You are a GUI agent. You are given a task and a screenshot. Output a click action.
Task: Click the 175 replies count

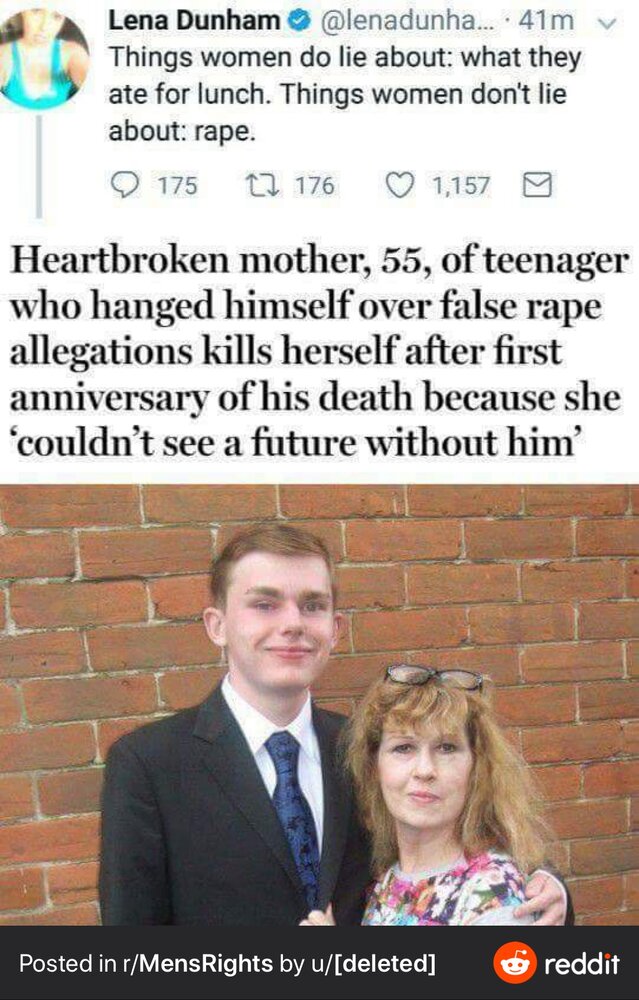click(177, 186)
